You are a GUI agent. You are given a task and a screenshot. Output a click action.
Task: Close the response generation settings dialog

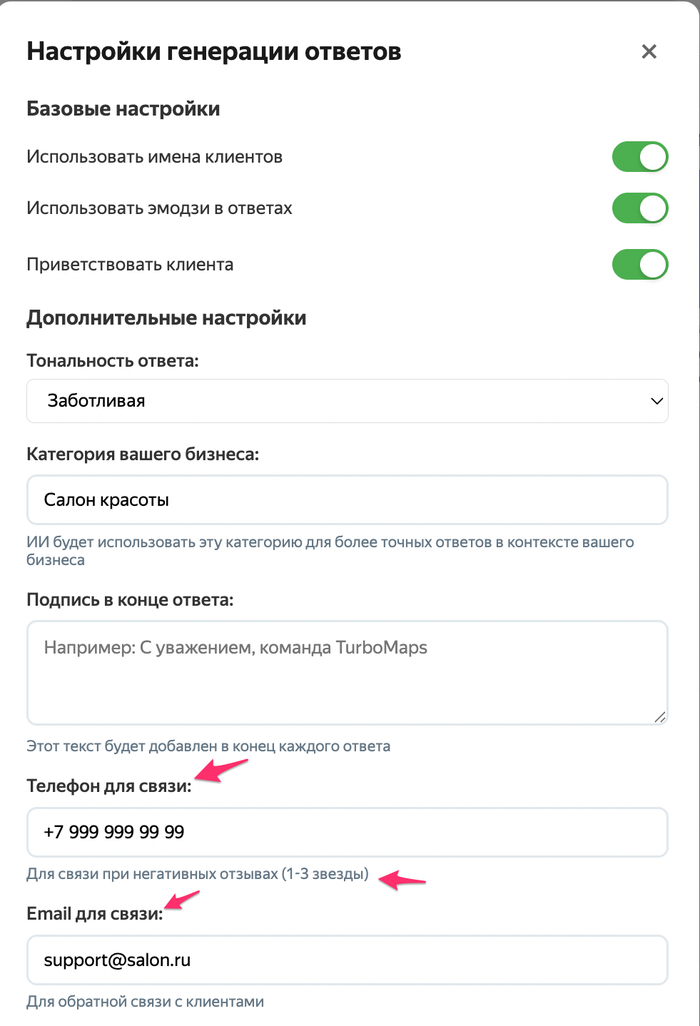649,52
